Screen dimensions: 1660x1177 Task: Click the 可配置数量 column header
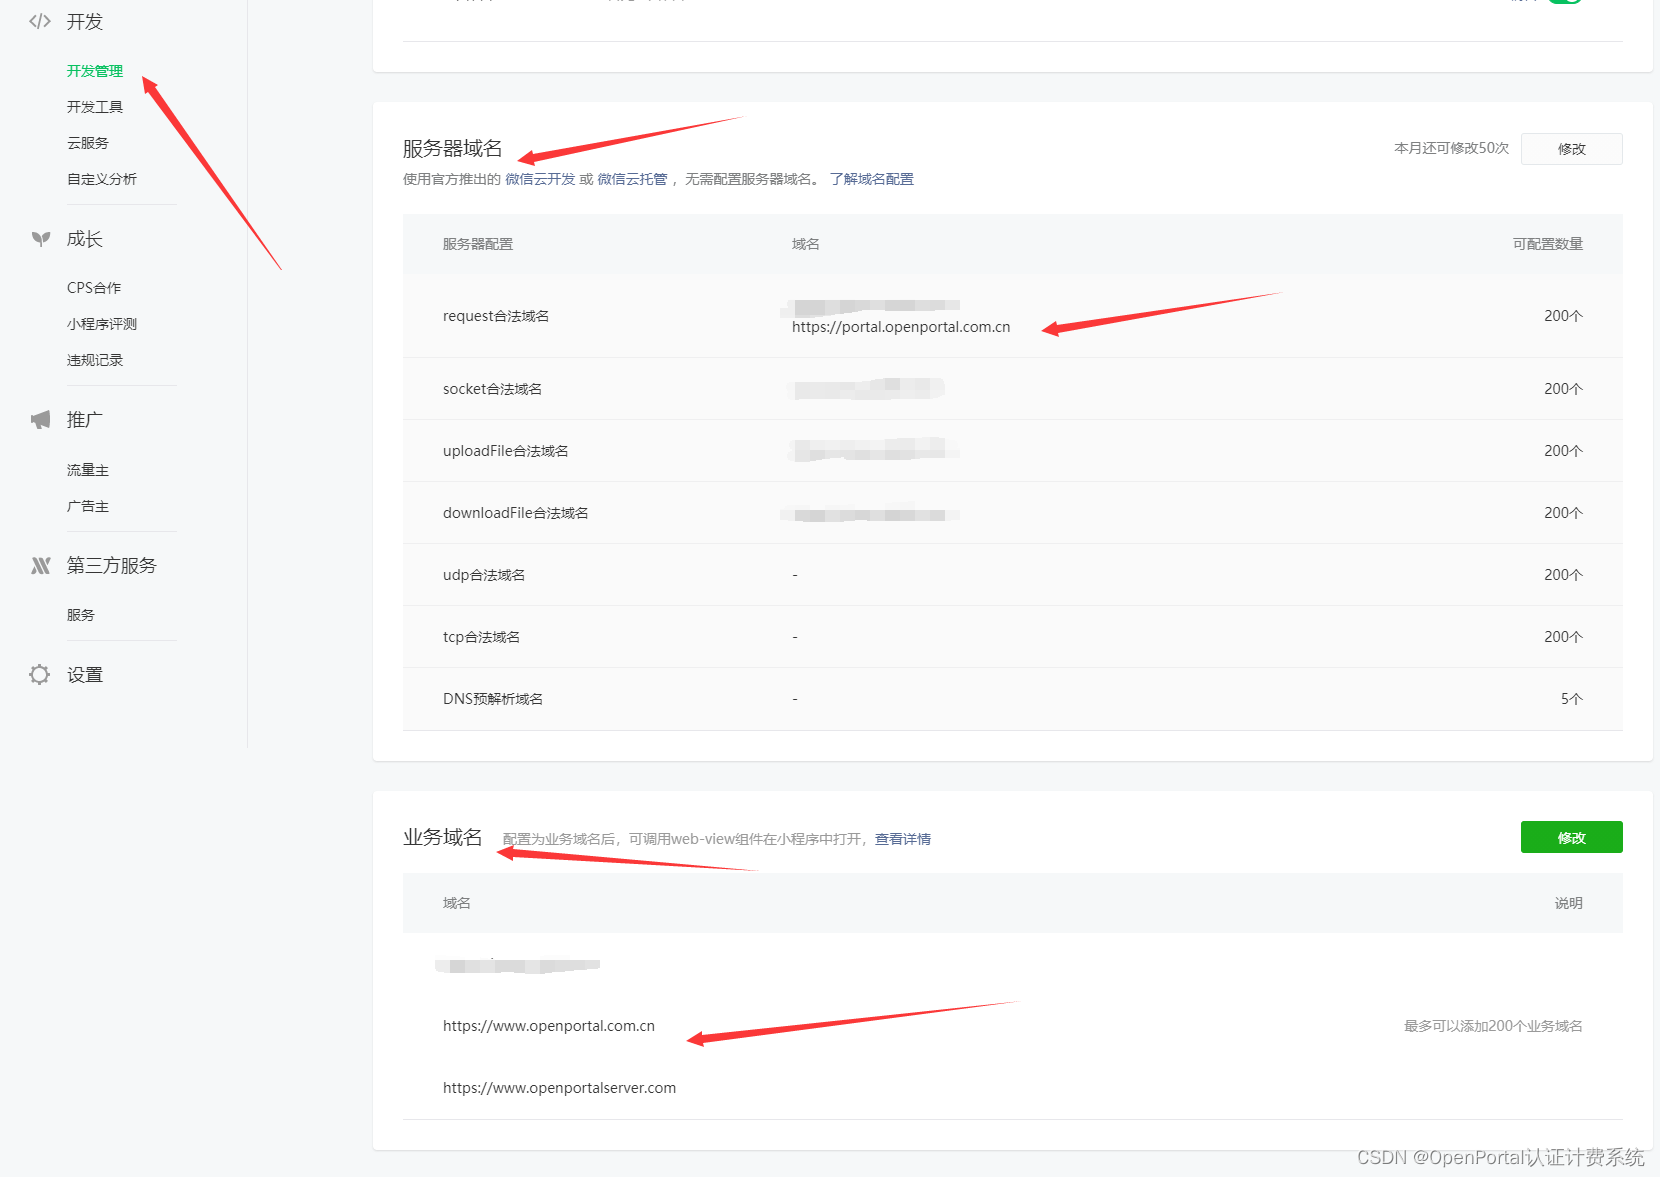(1548, 244)
